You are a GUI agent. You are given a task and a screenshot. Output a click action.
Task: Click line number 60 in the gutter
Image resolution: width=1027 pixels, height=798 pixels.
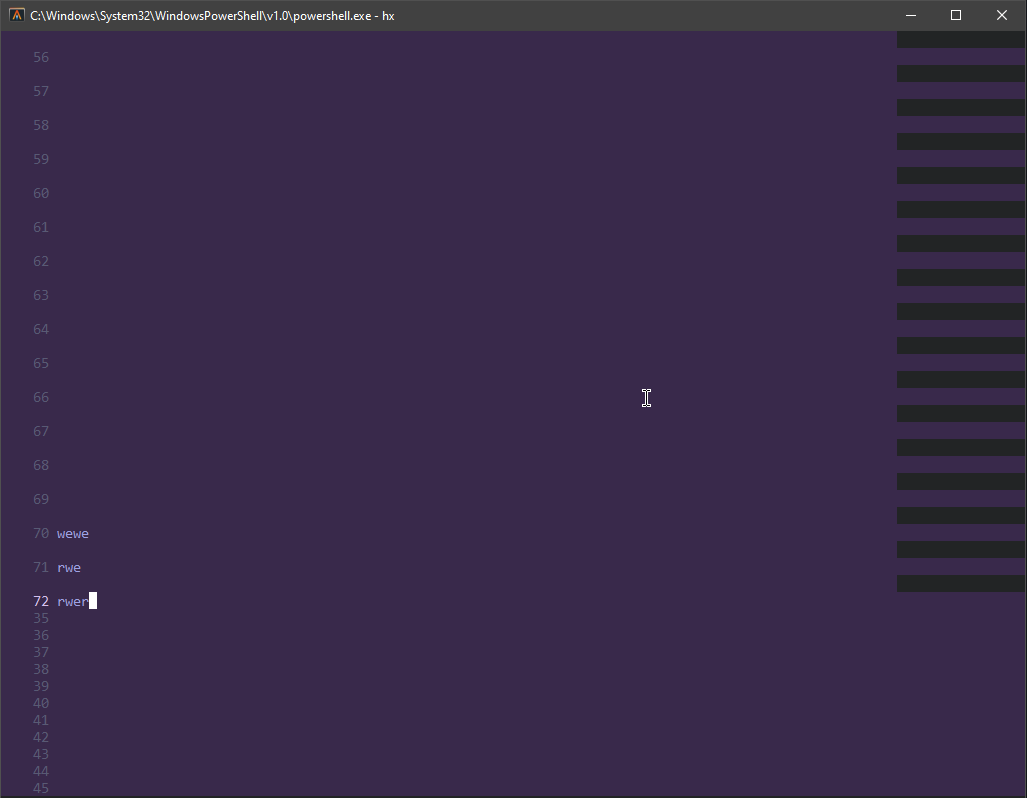pyautogui.click(x=40, y=192)
